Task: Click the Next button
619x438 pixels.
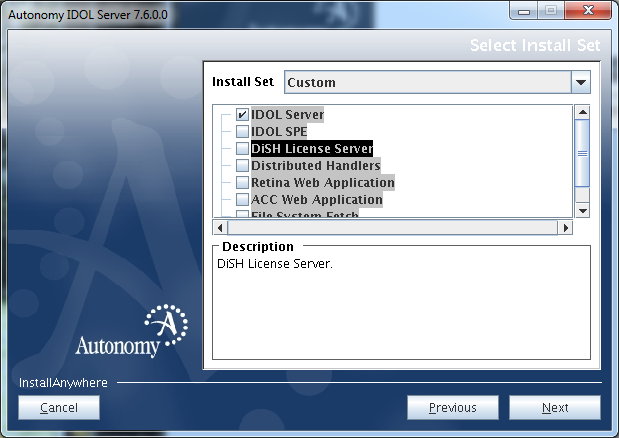Action: click(555, 408)
